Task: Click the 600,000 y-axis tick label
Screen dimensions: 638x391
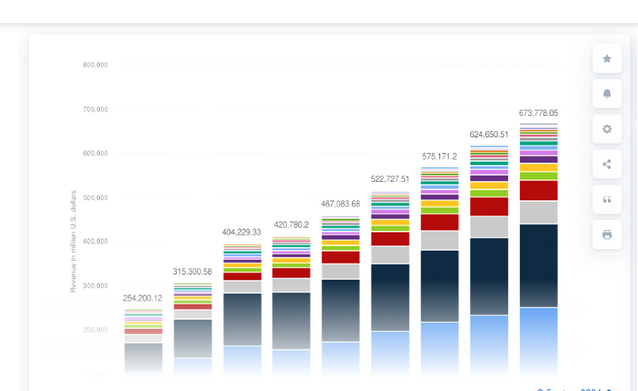Action: click(x=95, y=153)
